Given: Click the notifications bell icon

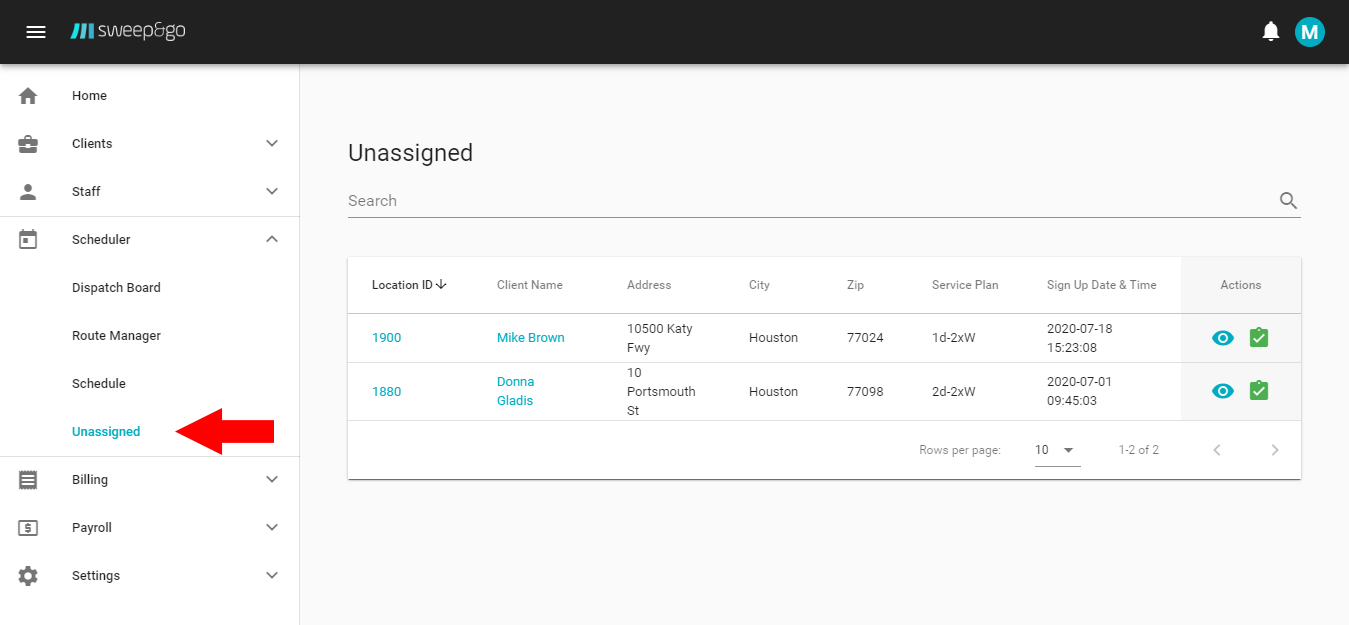Looking at the screenshot, I should tap(1270, 32).
